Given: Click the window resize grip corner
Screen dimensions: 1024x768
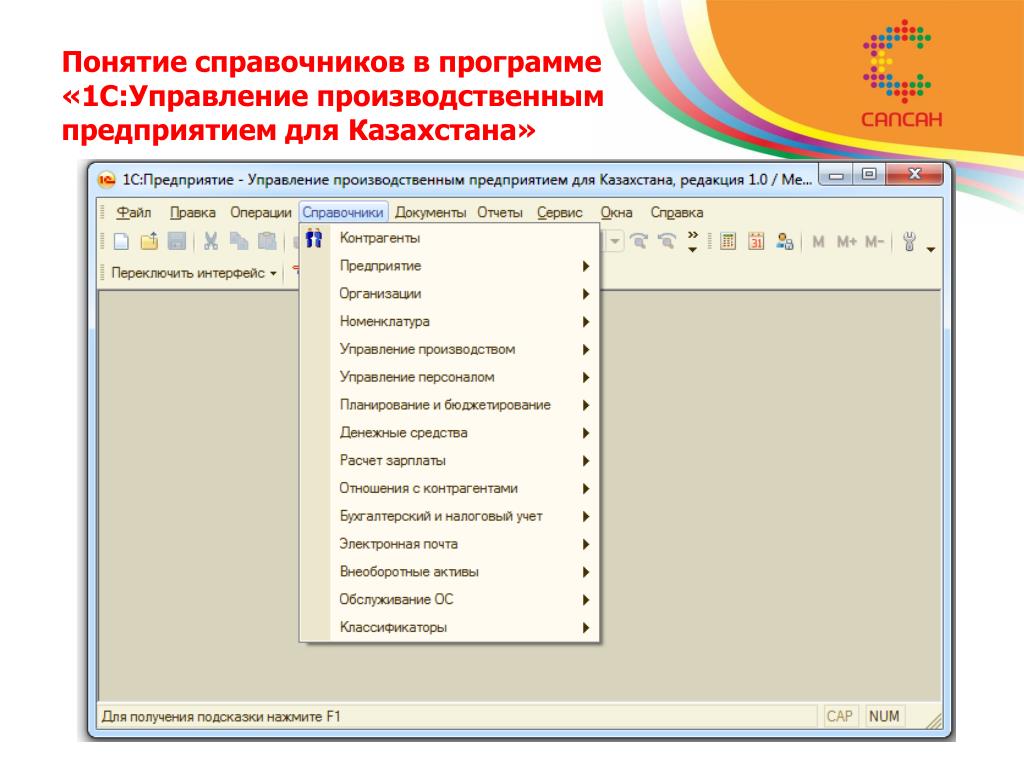Looking at the screenshot, I should coord(935,720).
